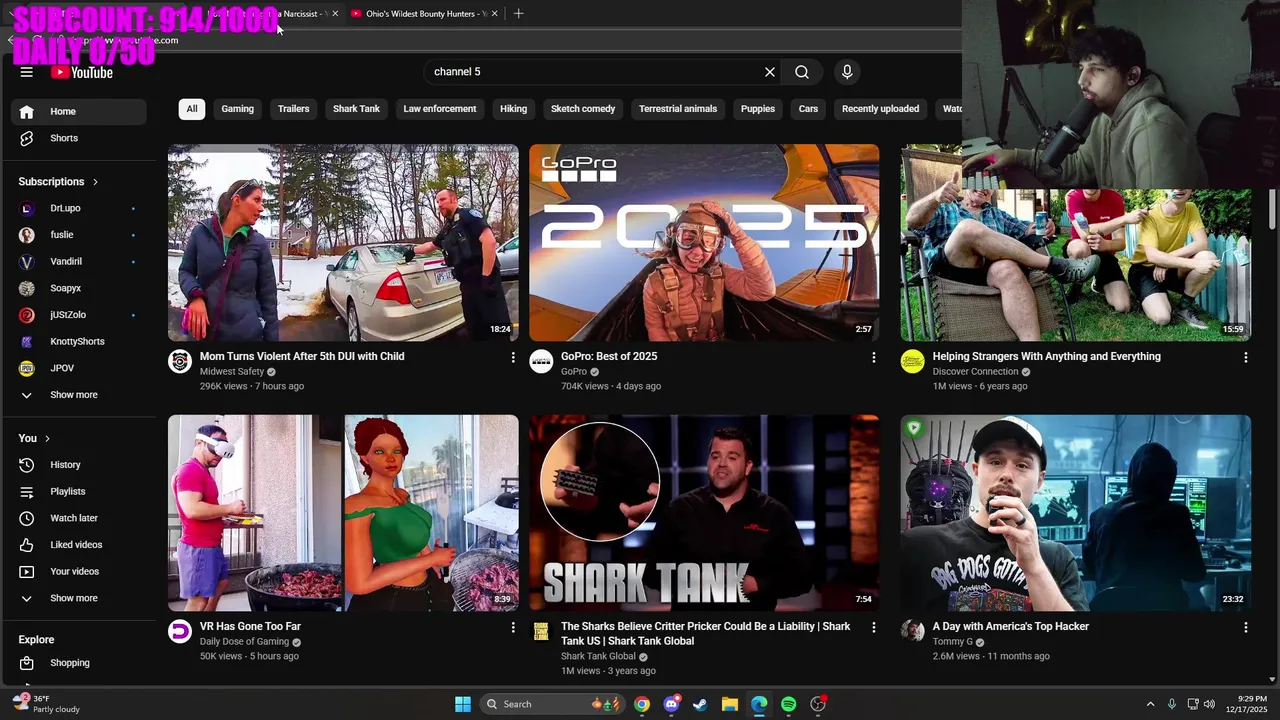Select the Law enforcement filter chip

[440, 109]
